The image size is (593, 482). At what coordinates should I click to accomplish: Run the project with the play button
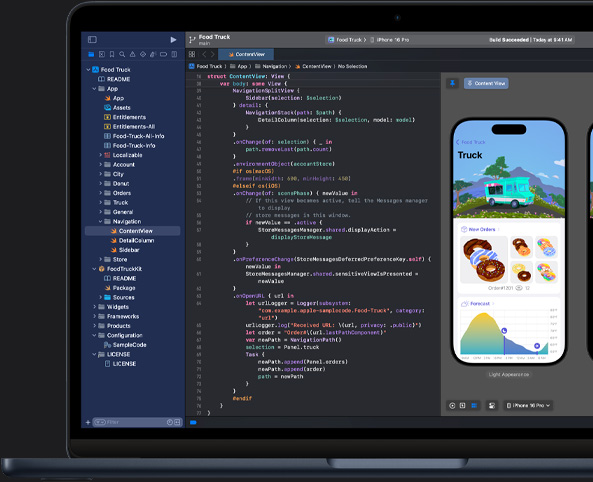[173, 40]
